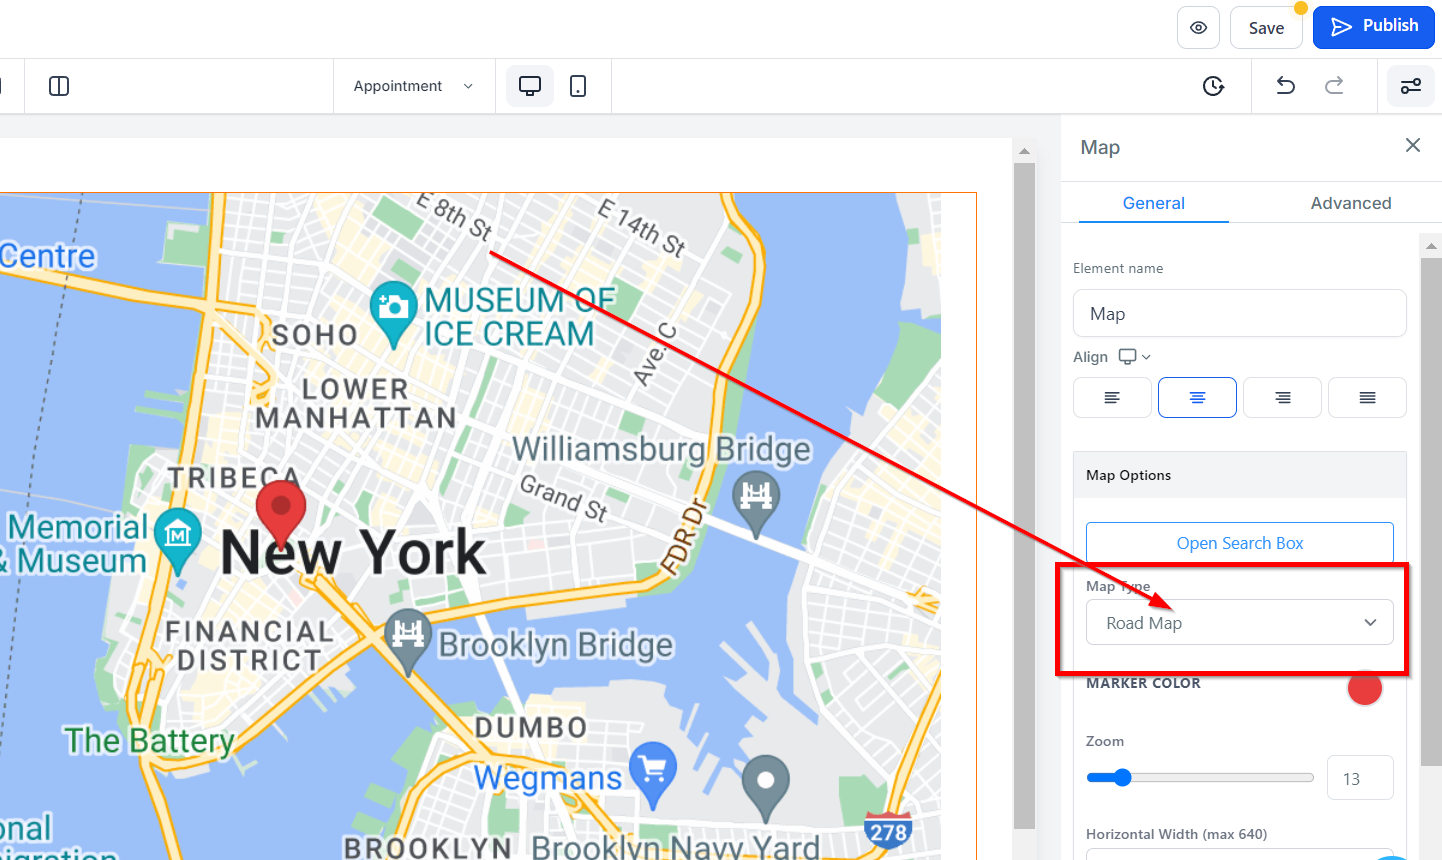
Task: Open the settings sliders icon
Action: coord(1411,86)
